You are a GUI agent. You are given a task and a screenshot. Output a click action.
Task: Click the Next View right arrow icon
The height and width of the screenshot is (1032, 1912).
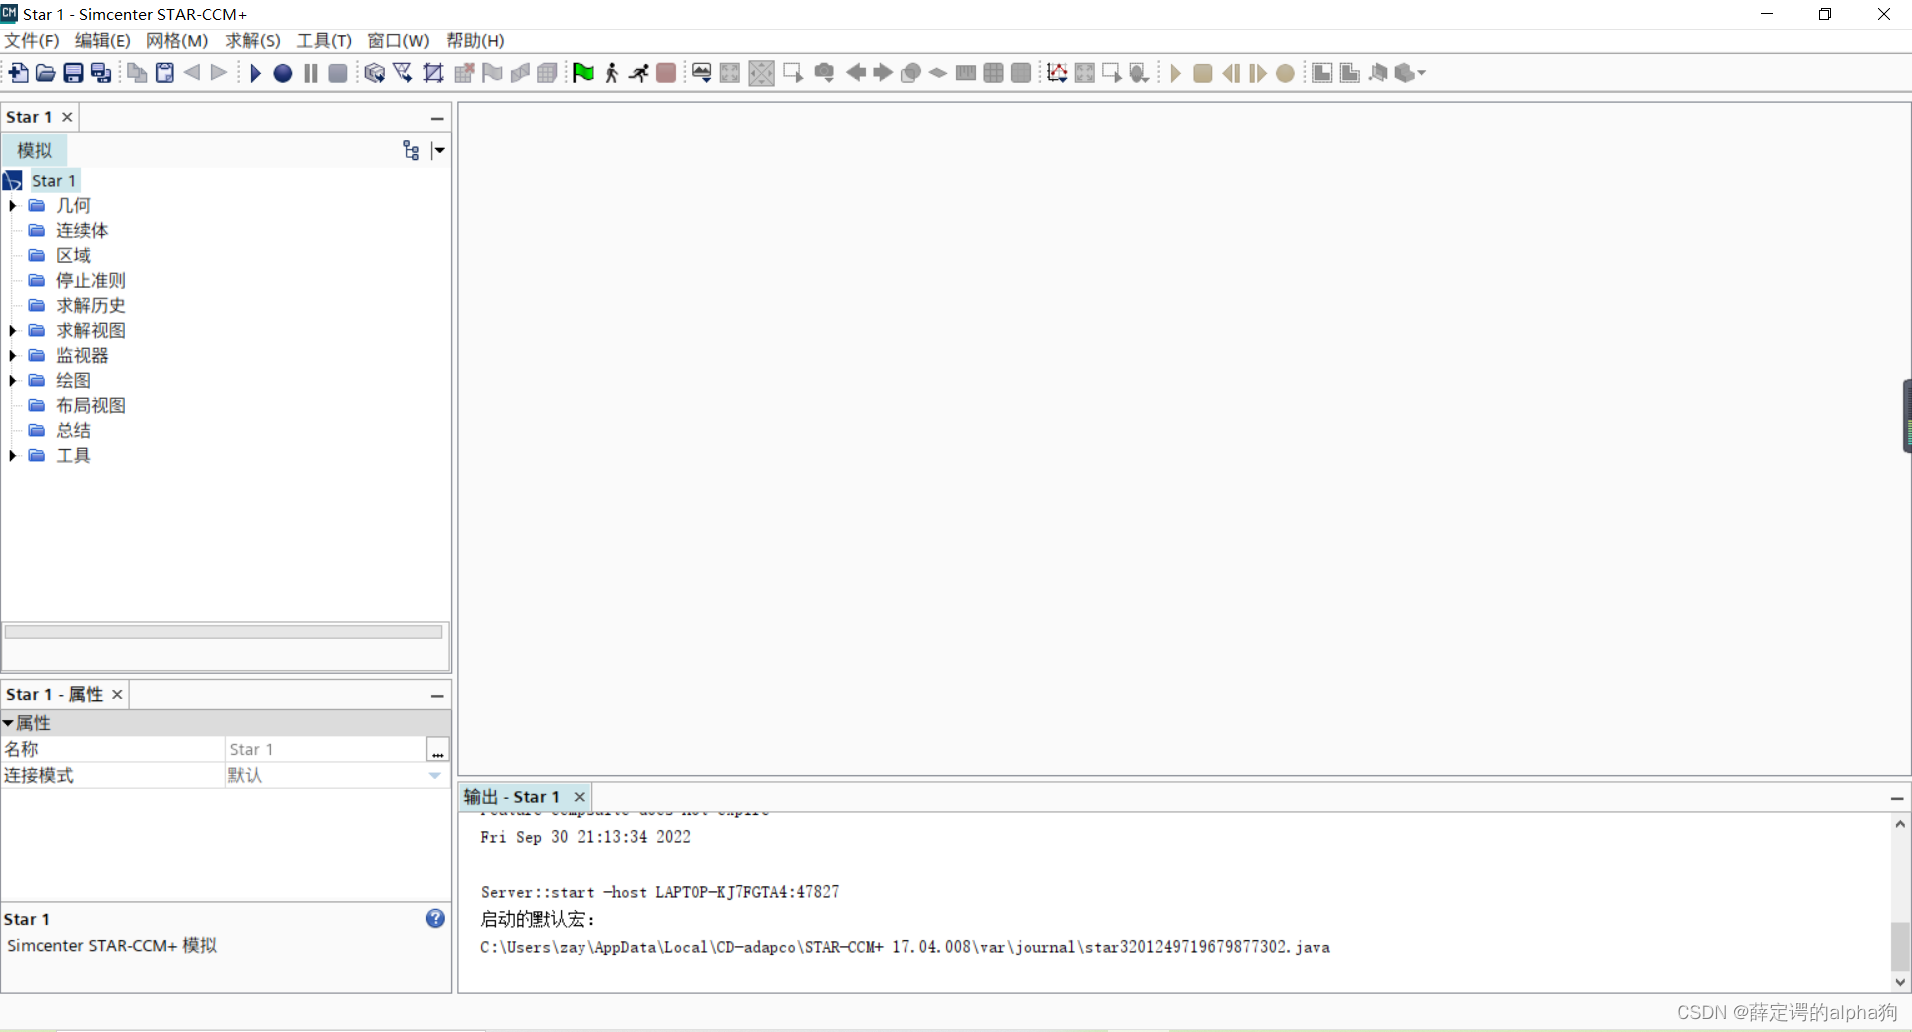tap(883, 73)
